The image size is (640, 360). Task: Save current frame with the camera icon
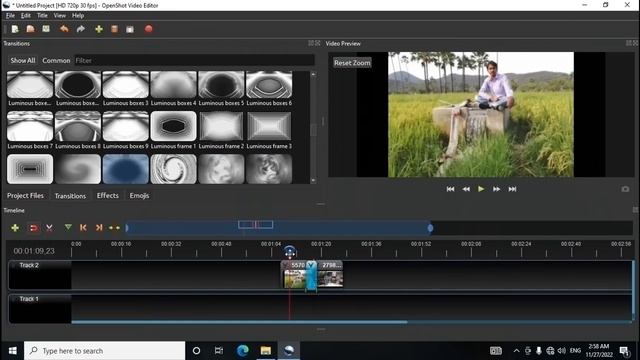pyautogui.click(x=625, y=189)
